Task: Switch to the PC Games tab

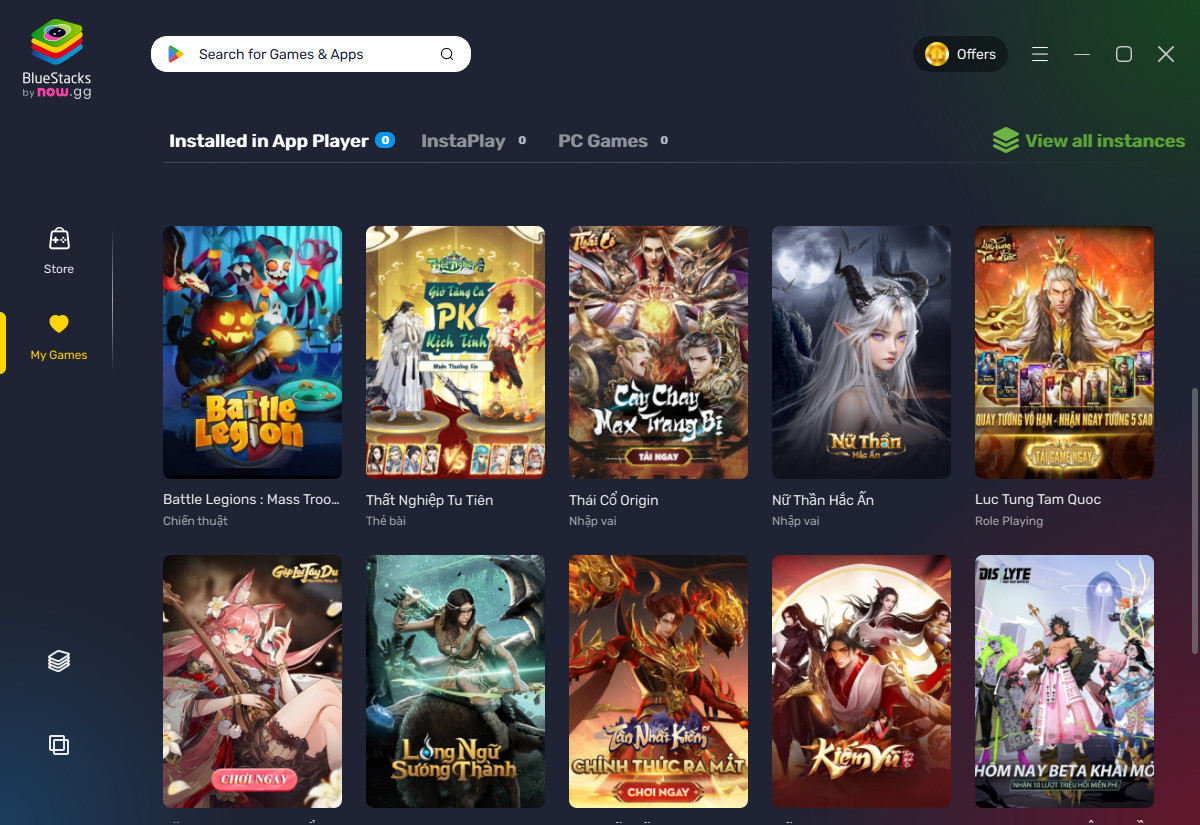Action: point(604,140)
